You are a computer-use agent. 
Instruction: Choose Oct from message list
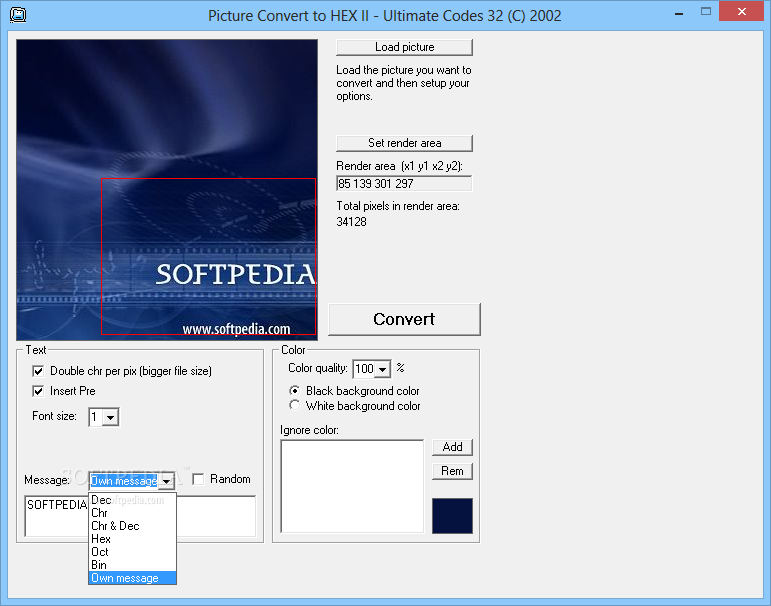[x=132, y=552]
